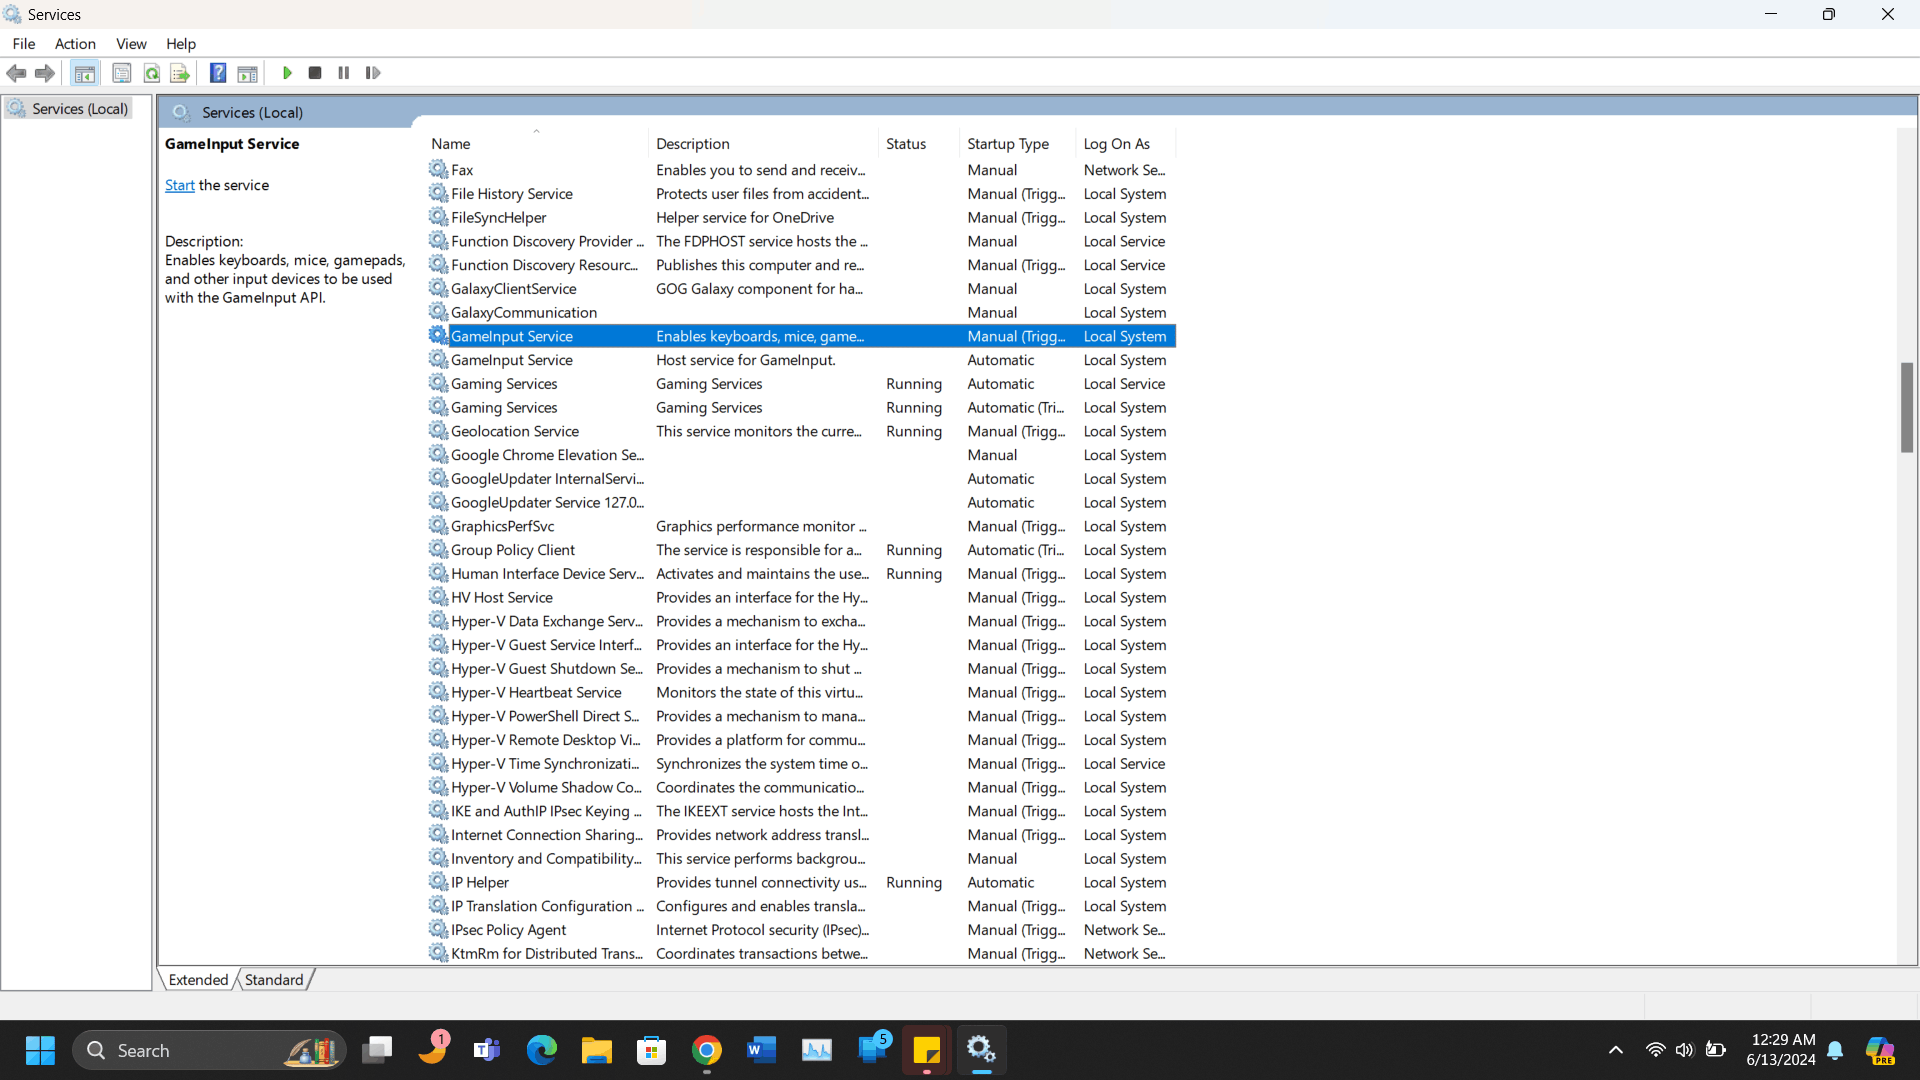Switch to the Standard tab
1920x1080 pixels.
pyautogui.click(x=273, y=980)
